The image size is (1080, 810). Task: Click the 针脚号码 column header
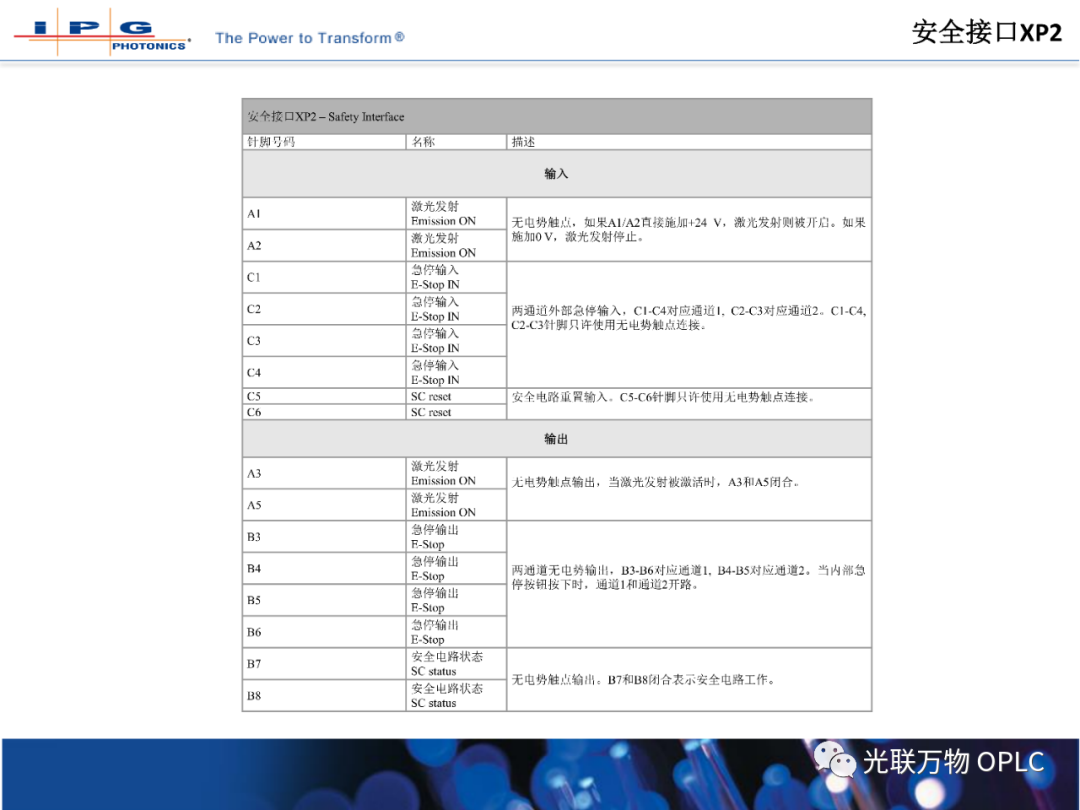[271, 142]
